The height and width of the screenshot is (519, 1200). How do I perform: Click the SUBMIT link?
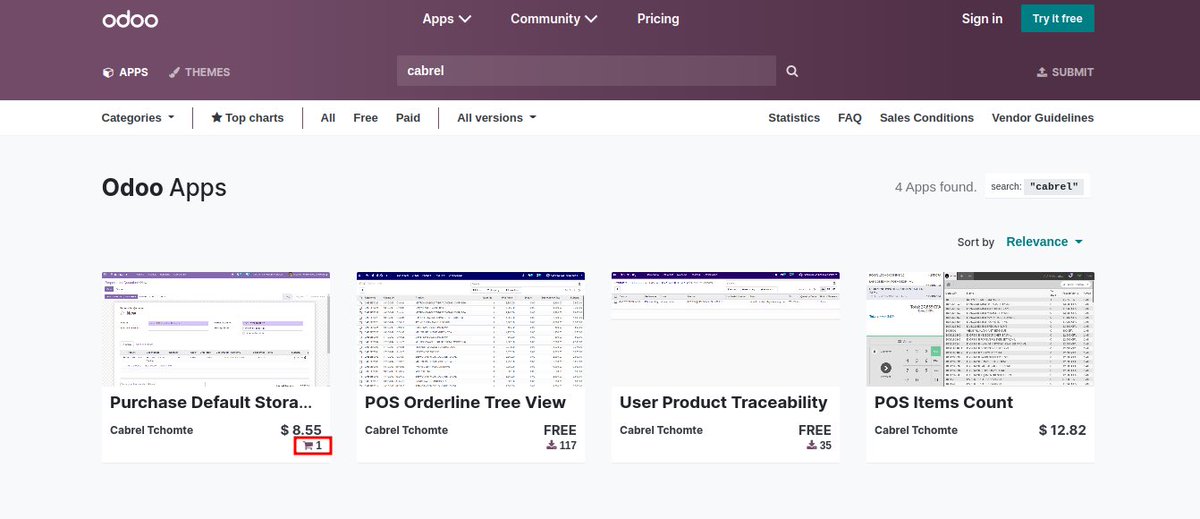pyautogui.click(x=1065, y=72)
